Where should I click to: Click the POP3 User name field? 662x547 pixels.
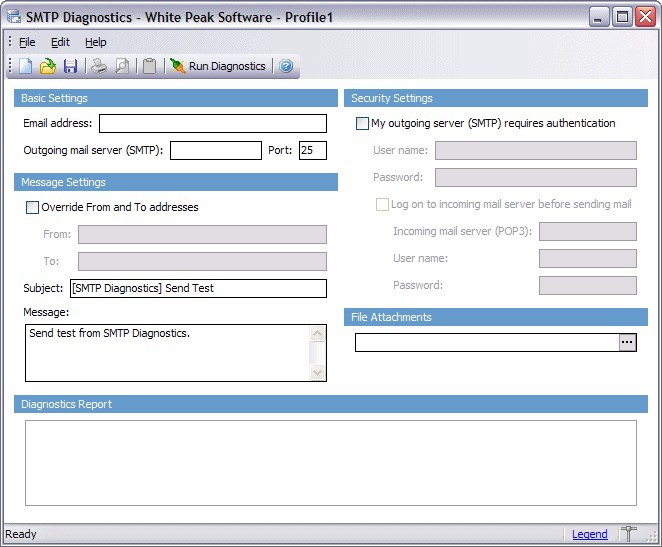click(588, 259)
